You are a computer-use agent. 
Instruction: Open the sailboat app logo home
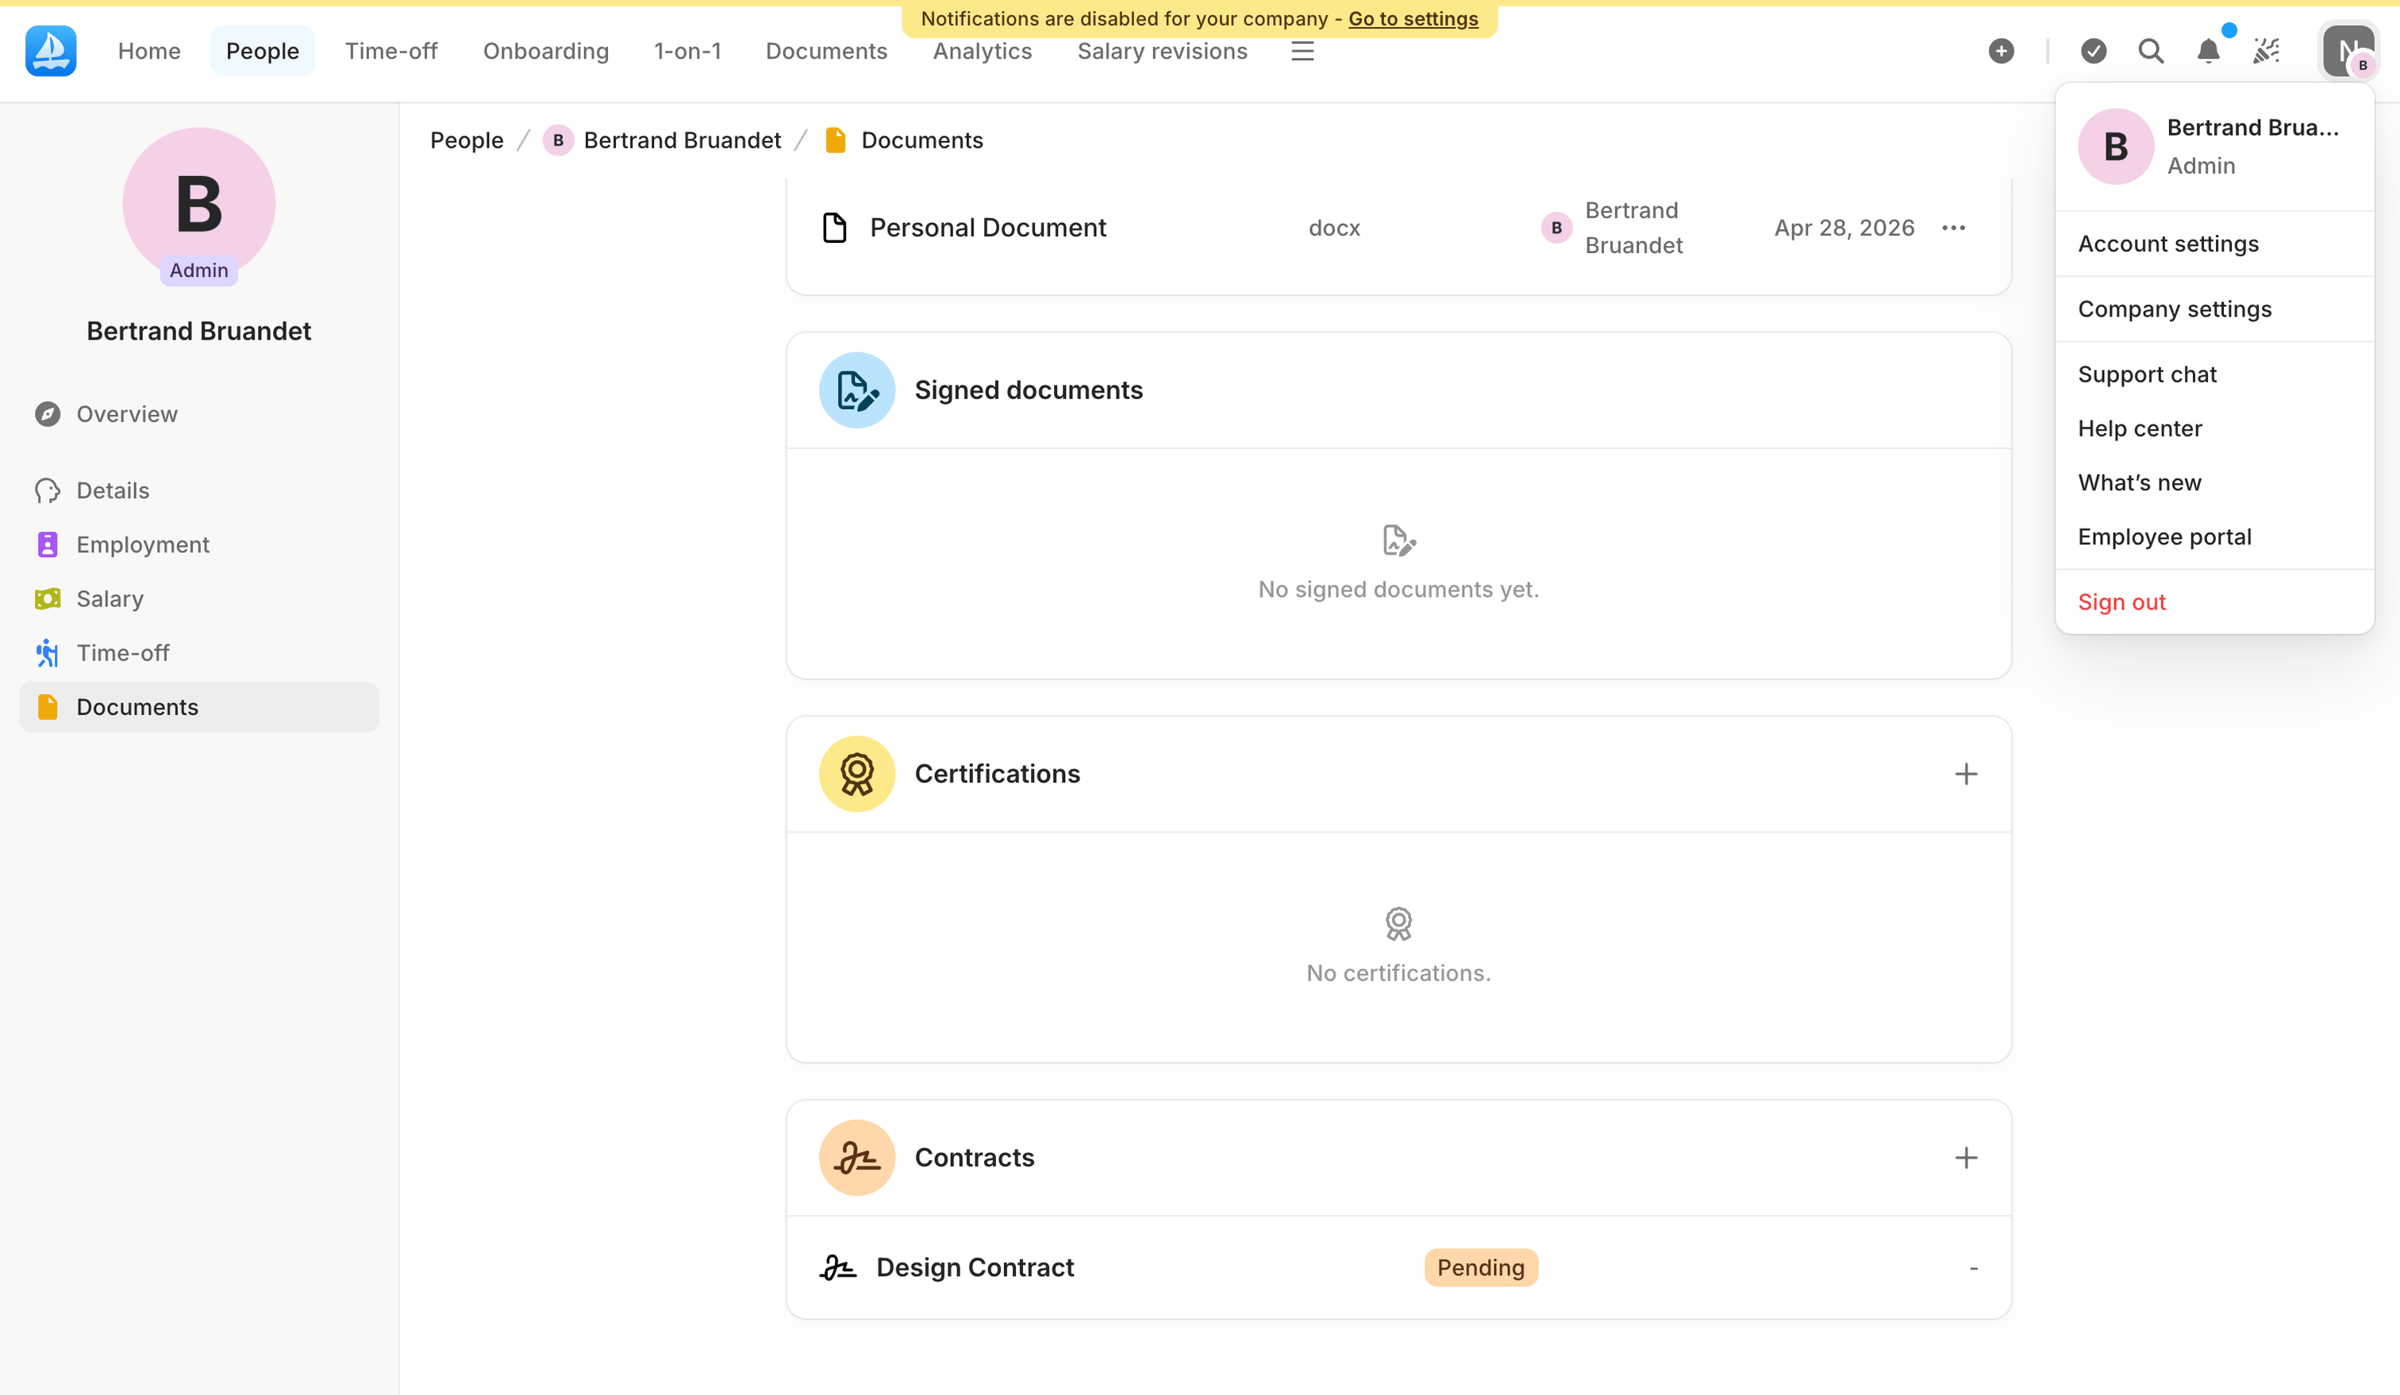pyautogui.click(x=50, y=51)
